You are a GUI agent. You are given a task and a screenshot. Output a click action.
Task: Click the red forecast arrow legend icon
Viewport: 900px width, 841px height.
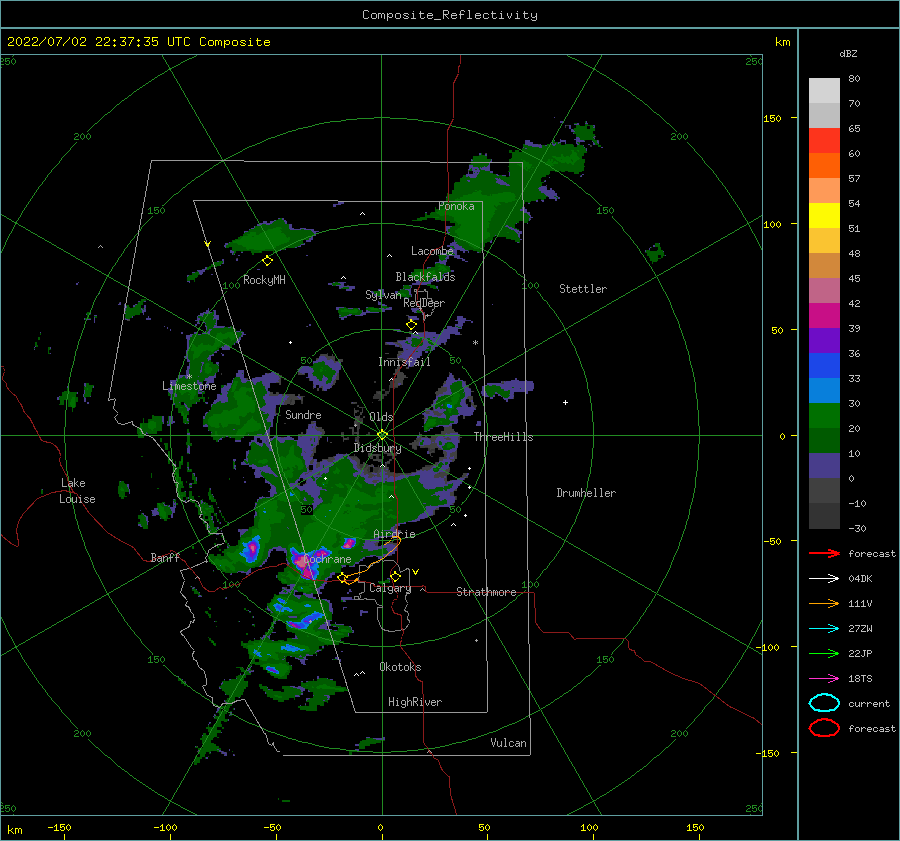(824, 553)
